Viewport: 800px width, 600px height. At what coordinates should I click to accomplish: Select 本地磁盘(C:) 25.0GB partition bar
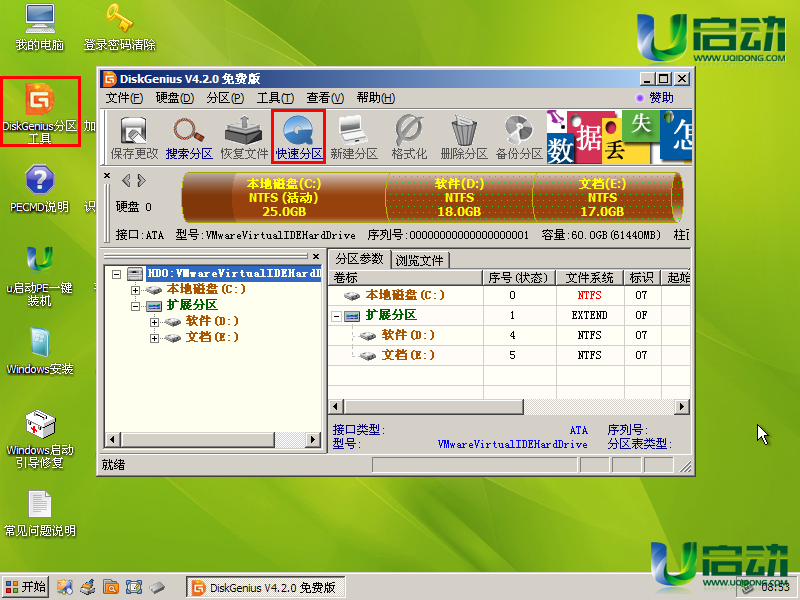tap(284, 197)
